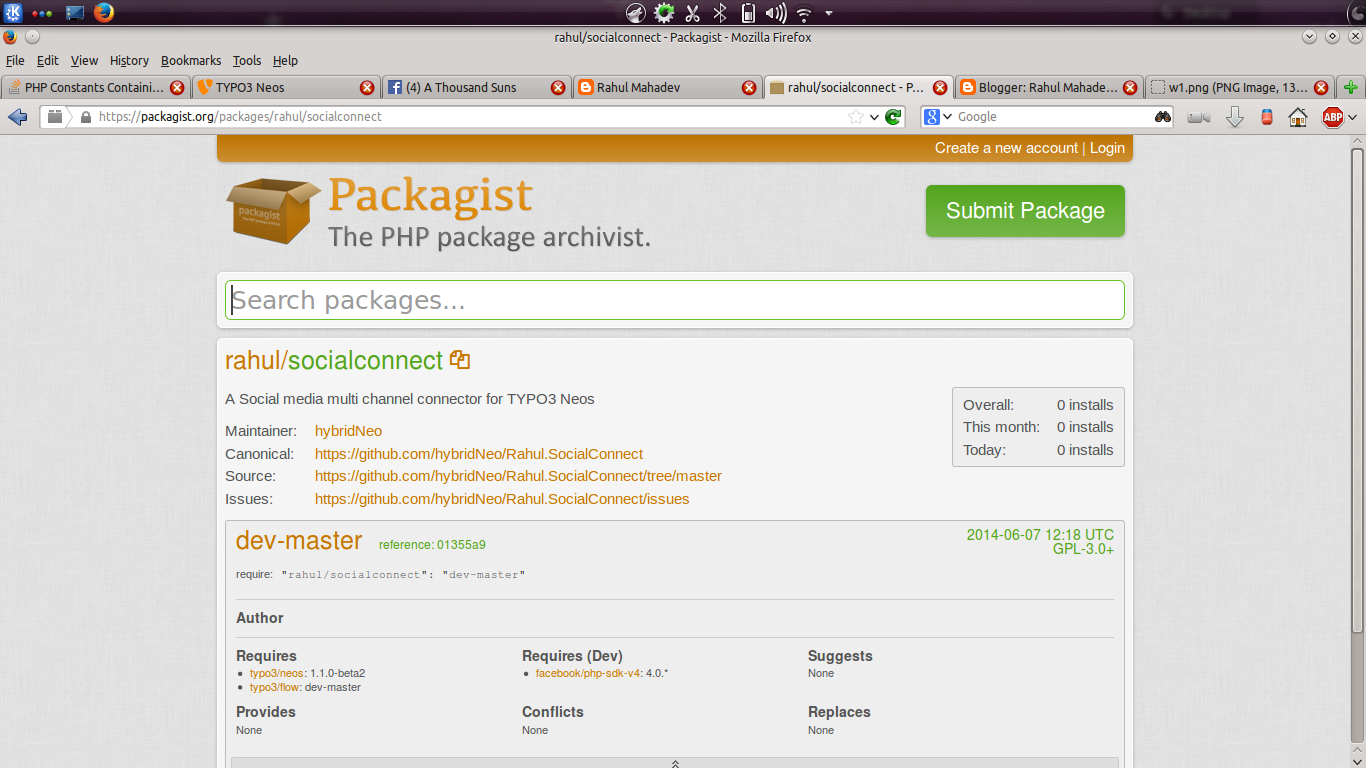Close the PHP Constants tab
The height and width of the screenshot is (768, 1366).
(x=177, y=87)
